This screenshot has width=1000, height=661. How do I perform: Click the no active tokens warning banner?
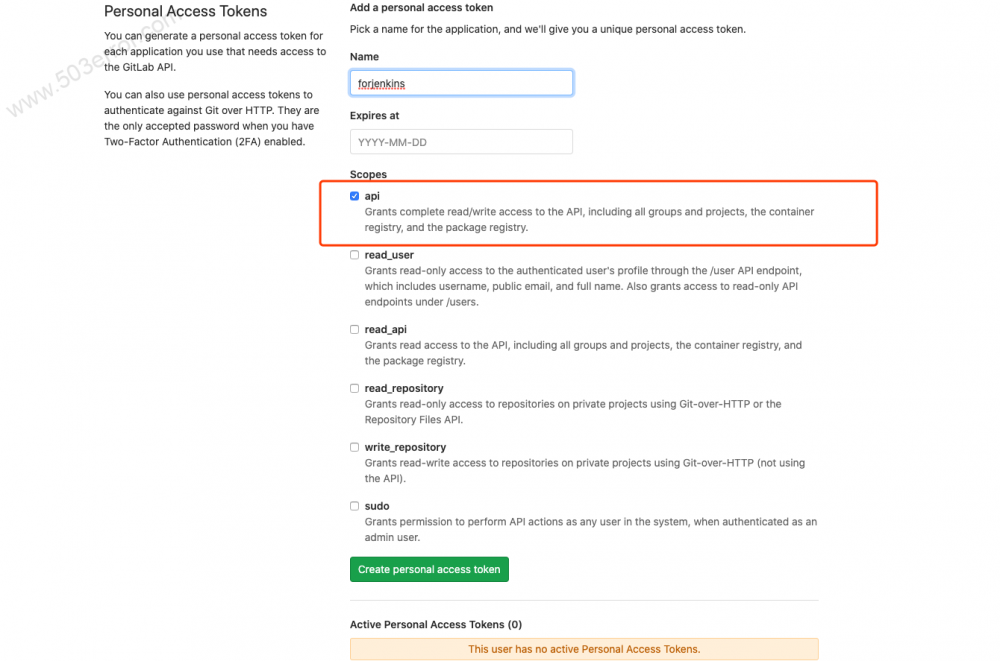coord(584,648)
